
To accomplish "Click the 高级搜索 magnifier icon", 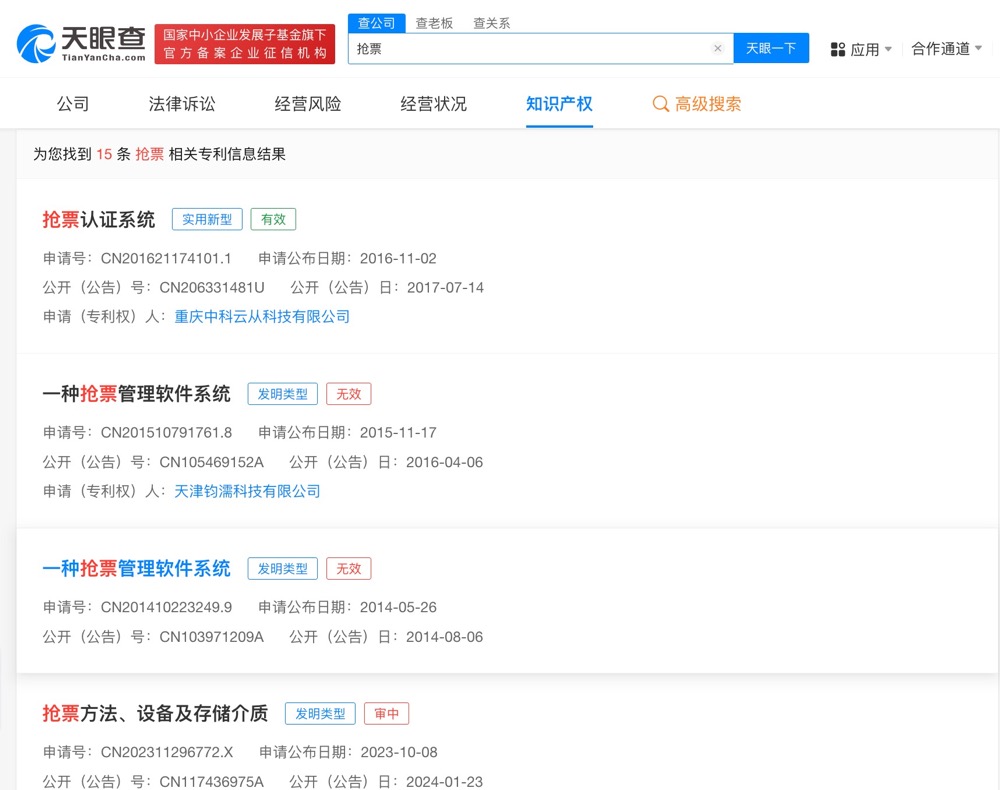I will pos(660,104).
